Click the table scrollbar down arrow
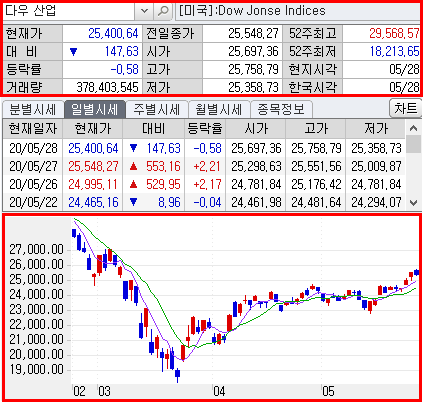 click(413, 202)
